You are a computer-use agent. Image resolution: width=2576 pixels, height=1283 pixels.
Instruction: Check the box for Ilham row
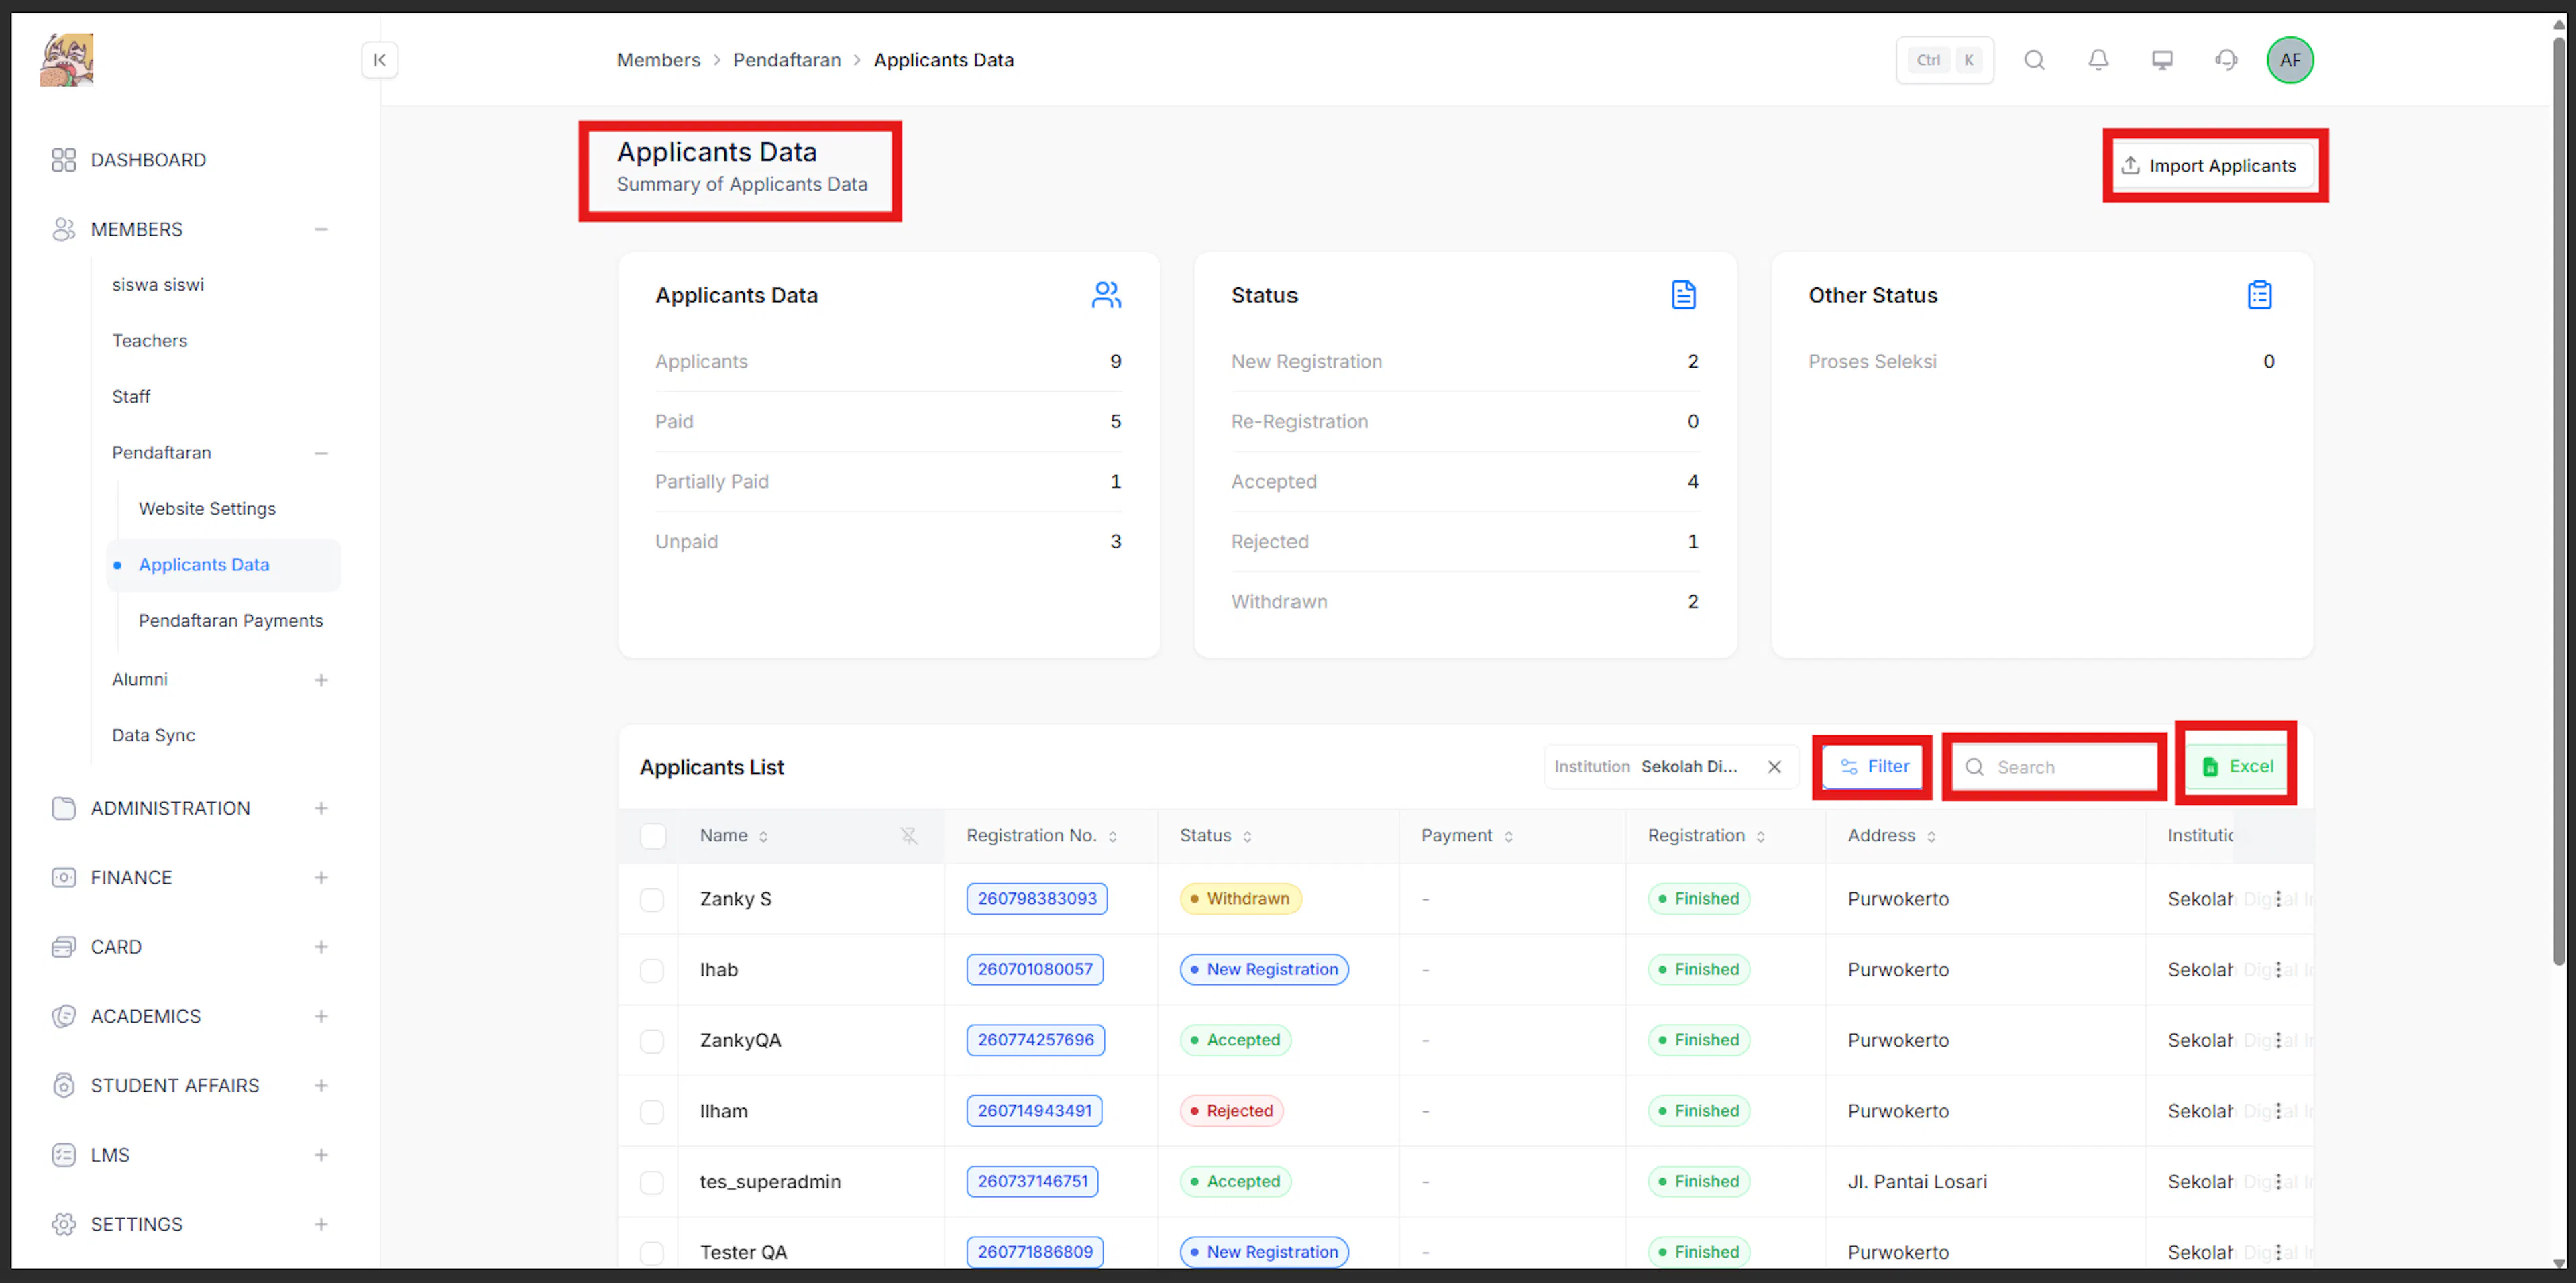tap(652, 1111)
